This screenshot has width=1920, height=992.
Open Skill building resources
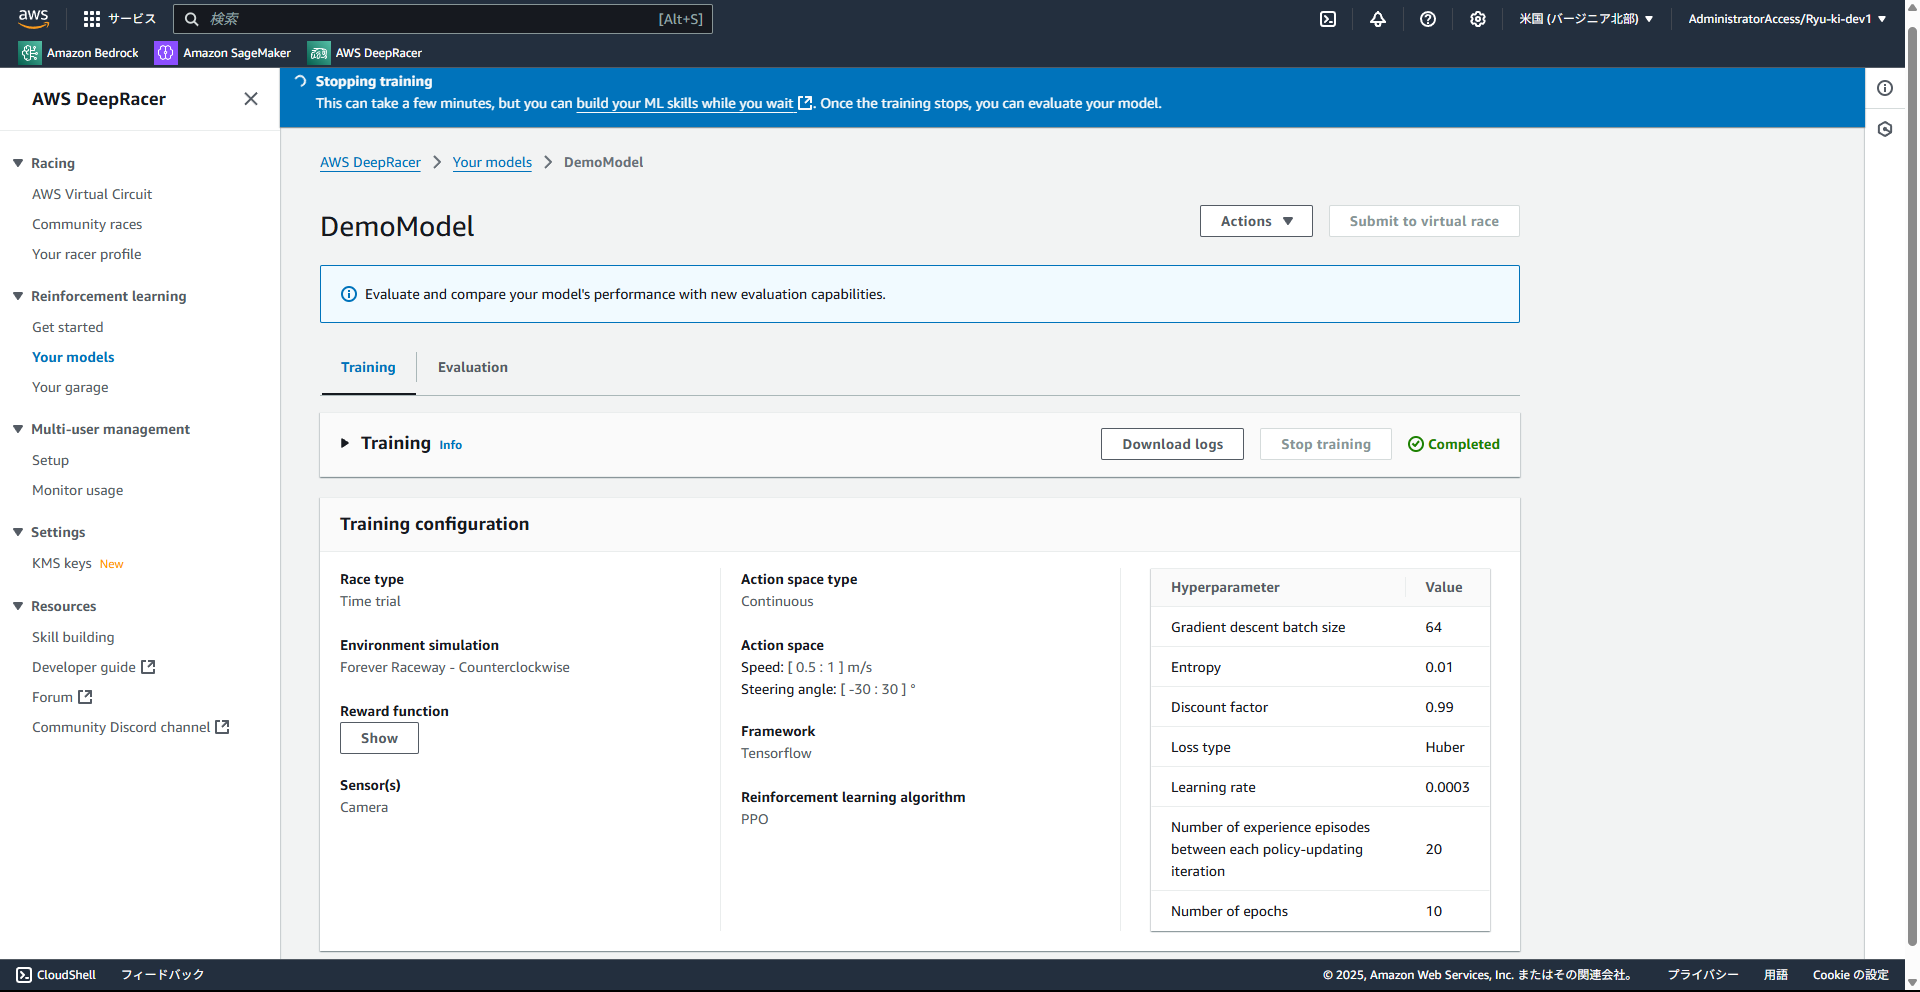click(x=73, y=637)
